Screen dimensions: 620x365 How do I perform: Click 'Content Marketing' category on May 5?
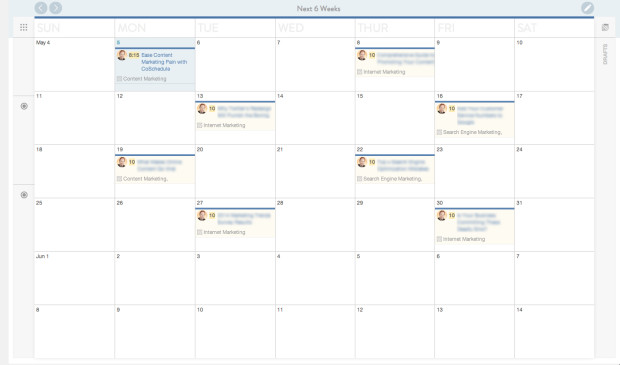[145, 79]
